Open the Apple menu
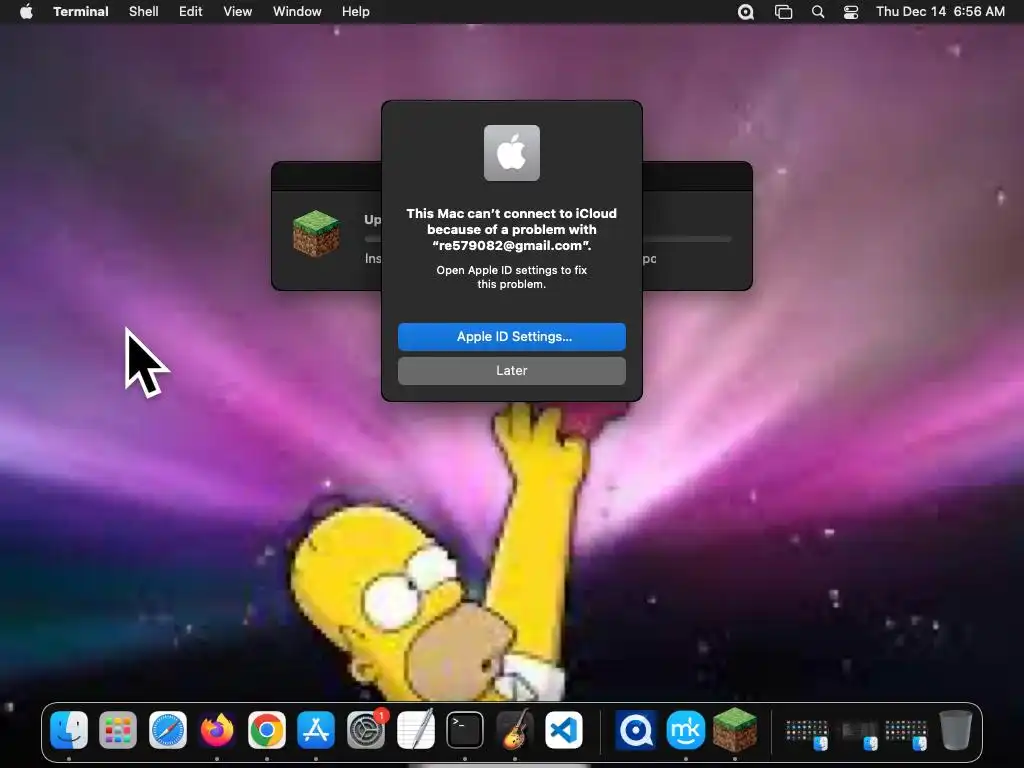Image resolution: width=1024 pixels, height=768 pixels. coord(26,11)
